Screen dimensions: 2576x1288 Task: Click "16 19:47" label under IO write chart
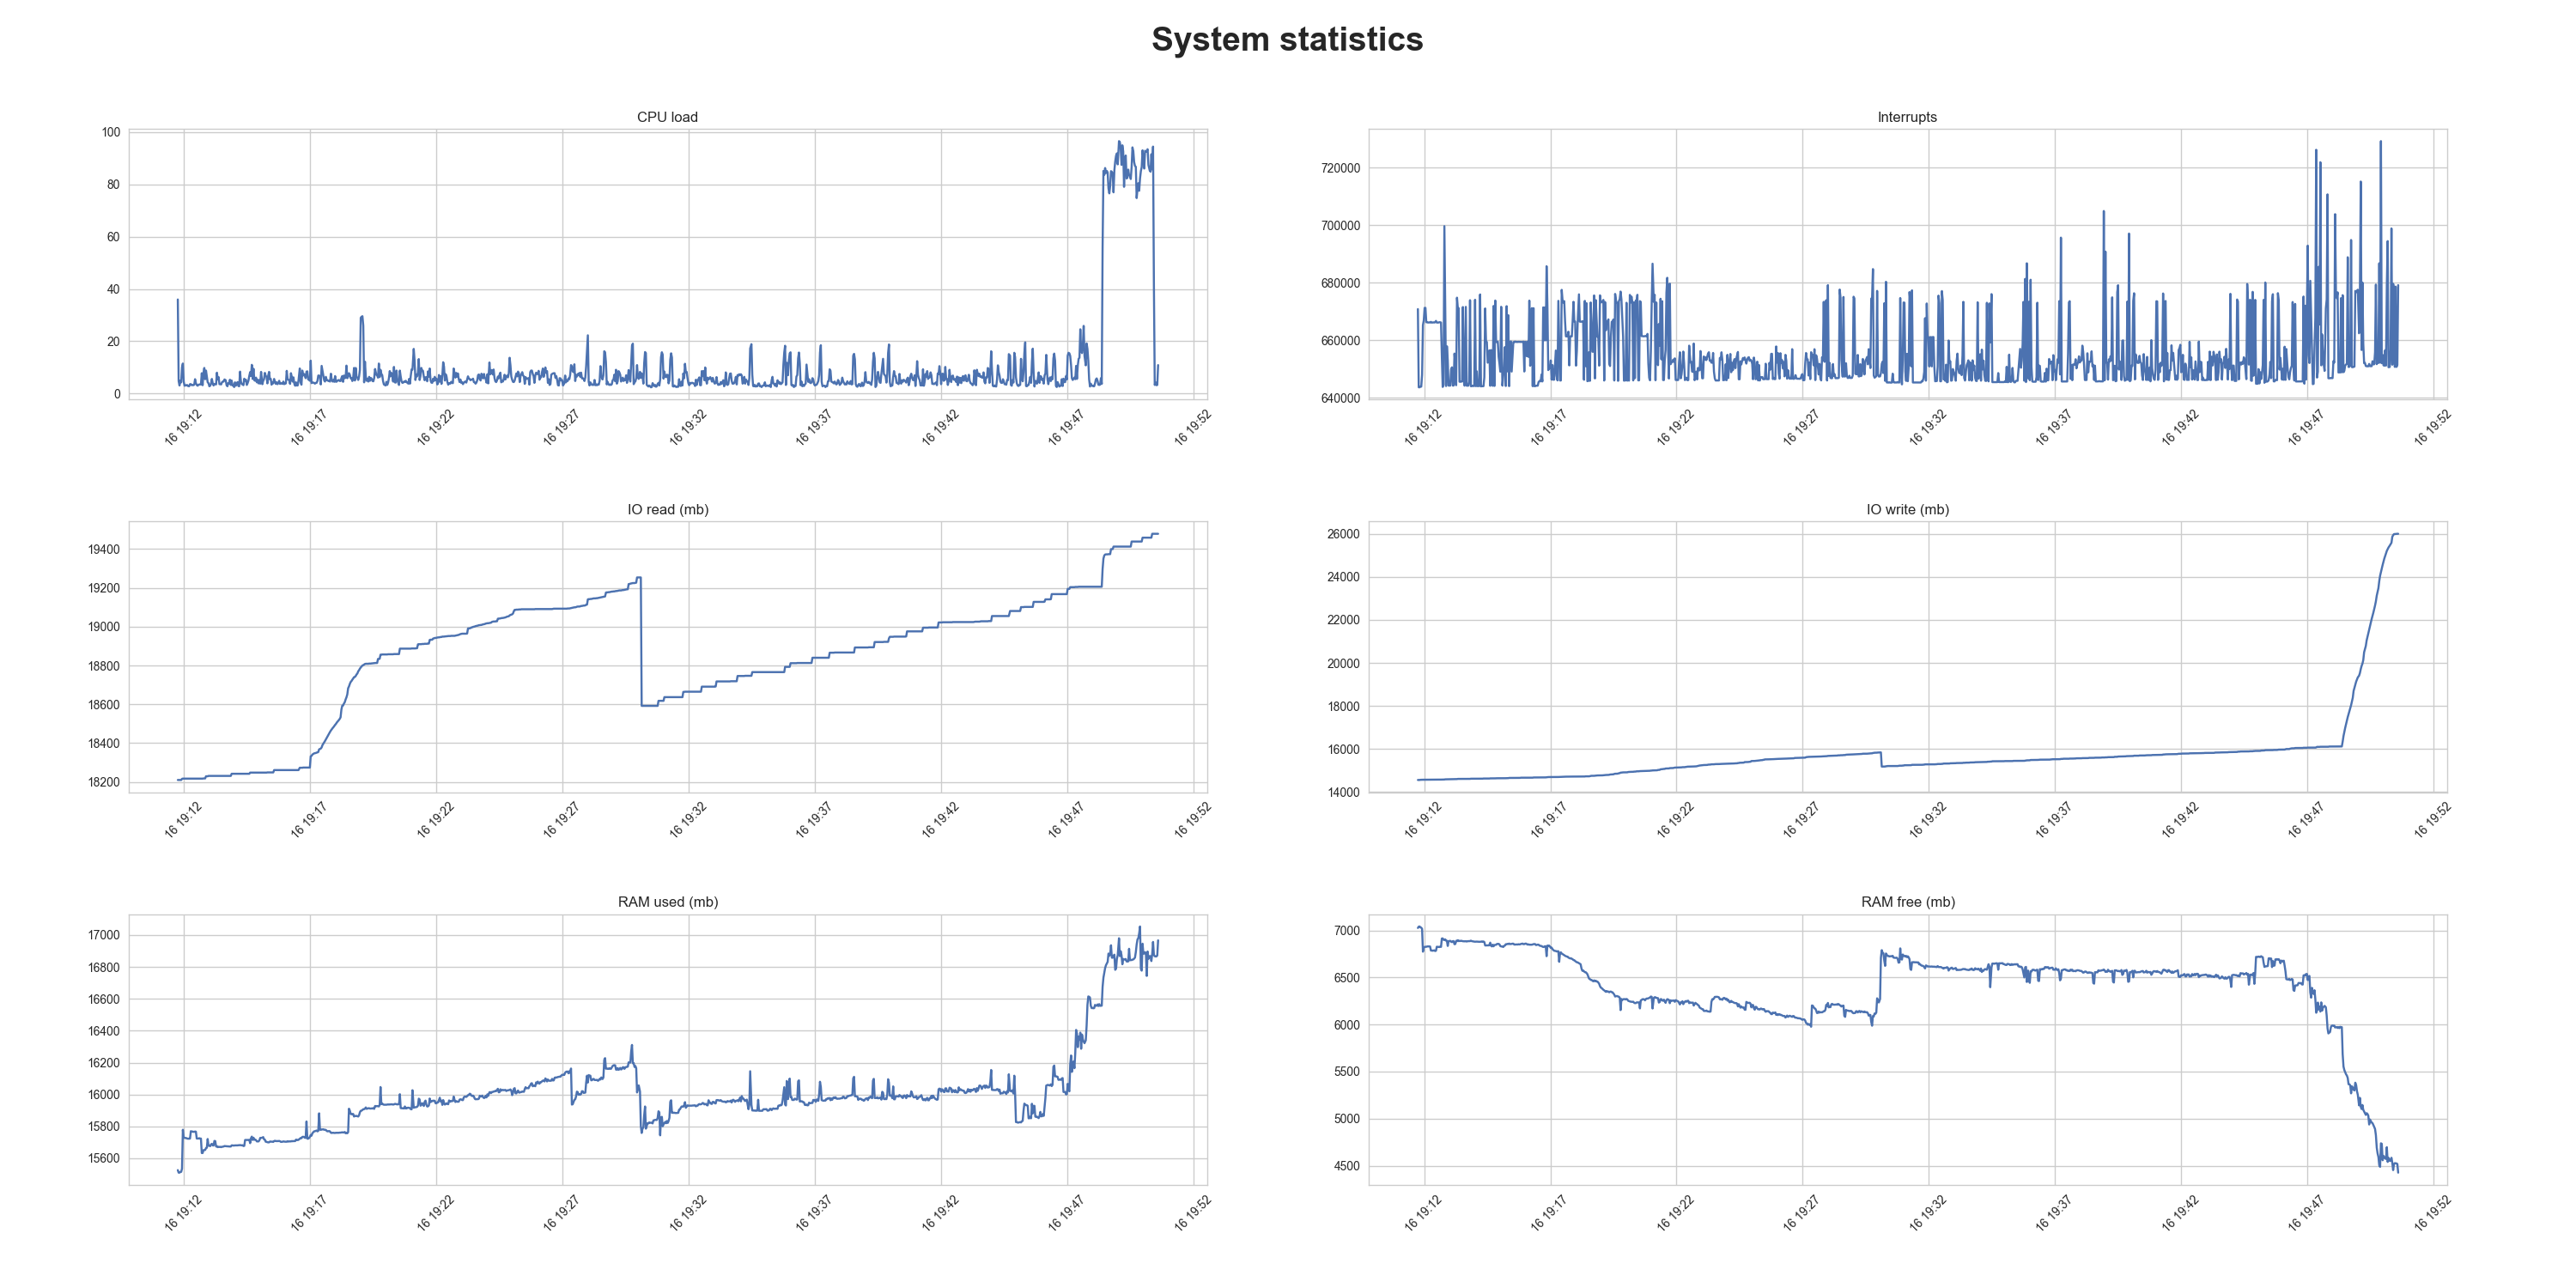[2306, 819]
